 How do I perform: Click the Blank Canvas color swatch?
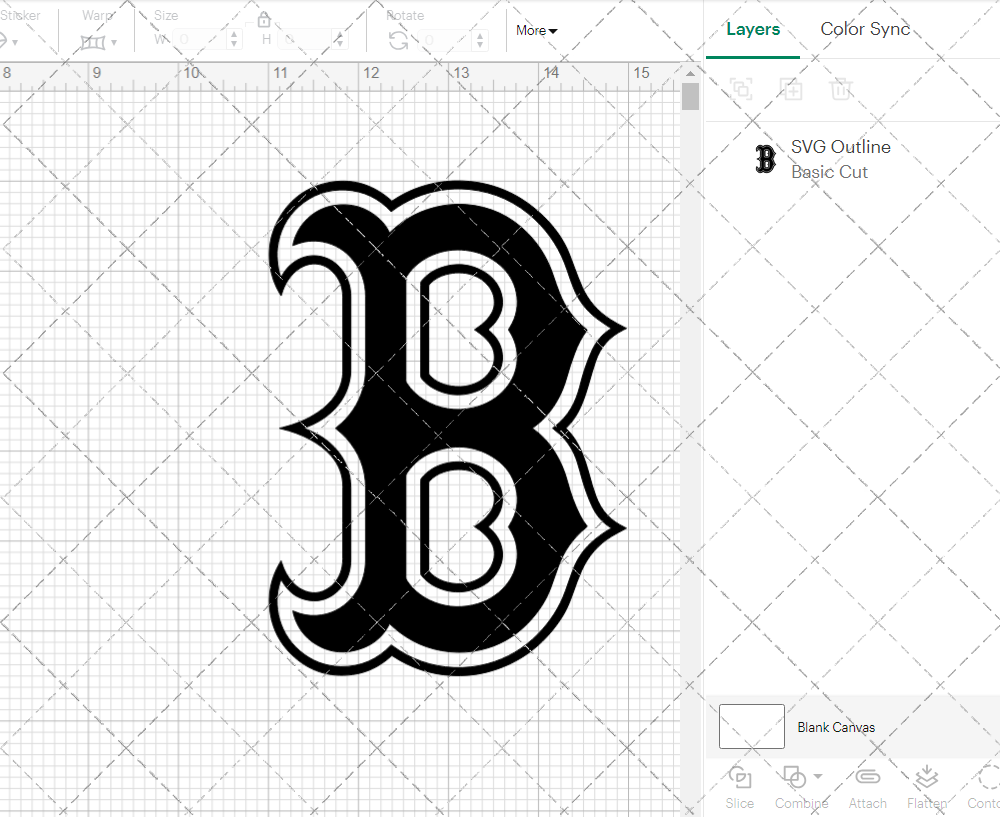[751, 727]
